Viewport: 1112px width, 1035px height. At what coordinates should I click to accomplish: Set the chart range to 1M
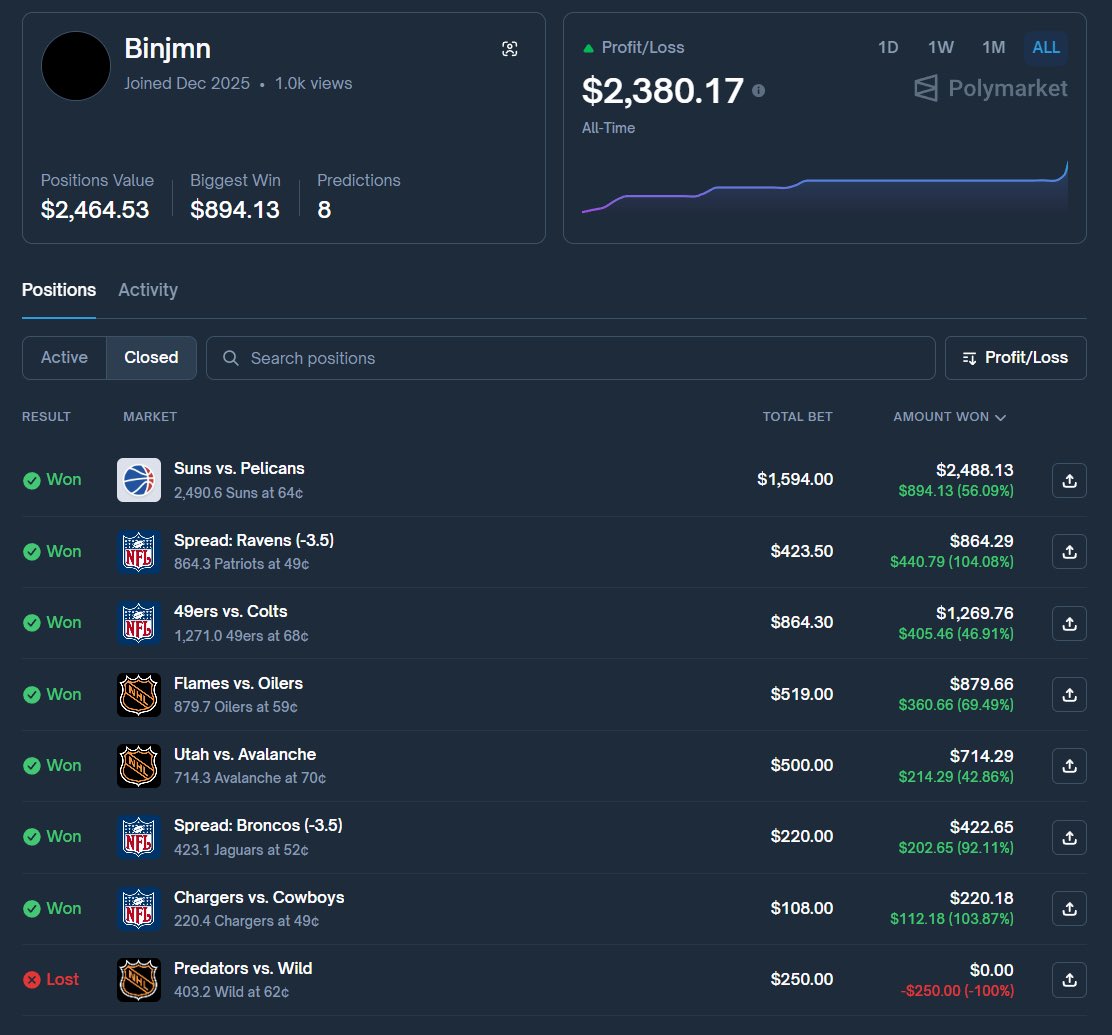(994, 48)
